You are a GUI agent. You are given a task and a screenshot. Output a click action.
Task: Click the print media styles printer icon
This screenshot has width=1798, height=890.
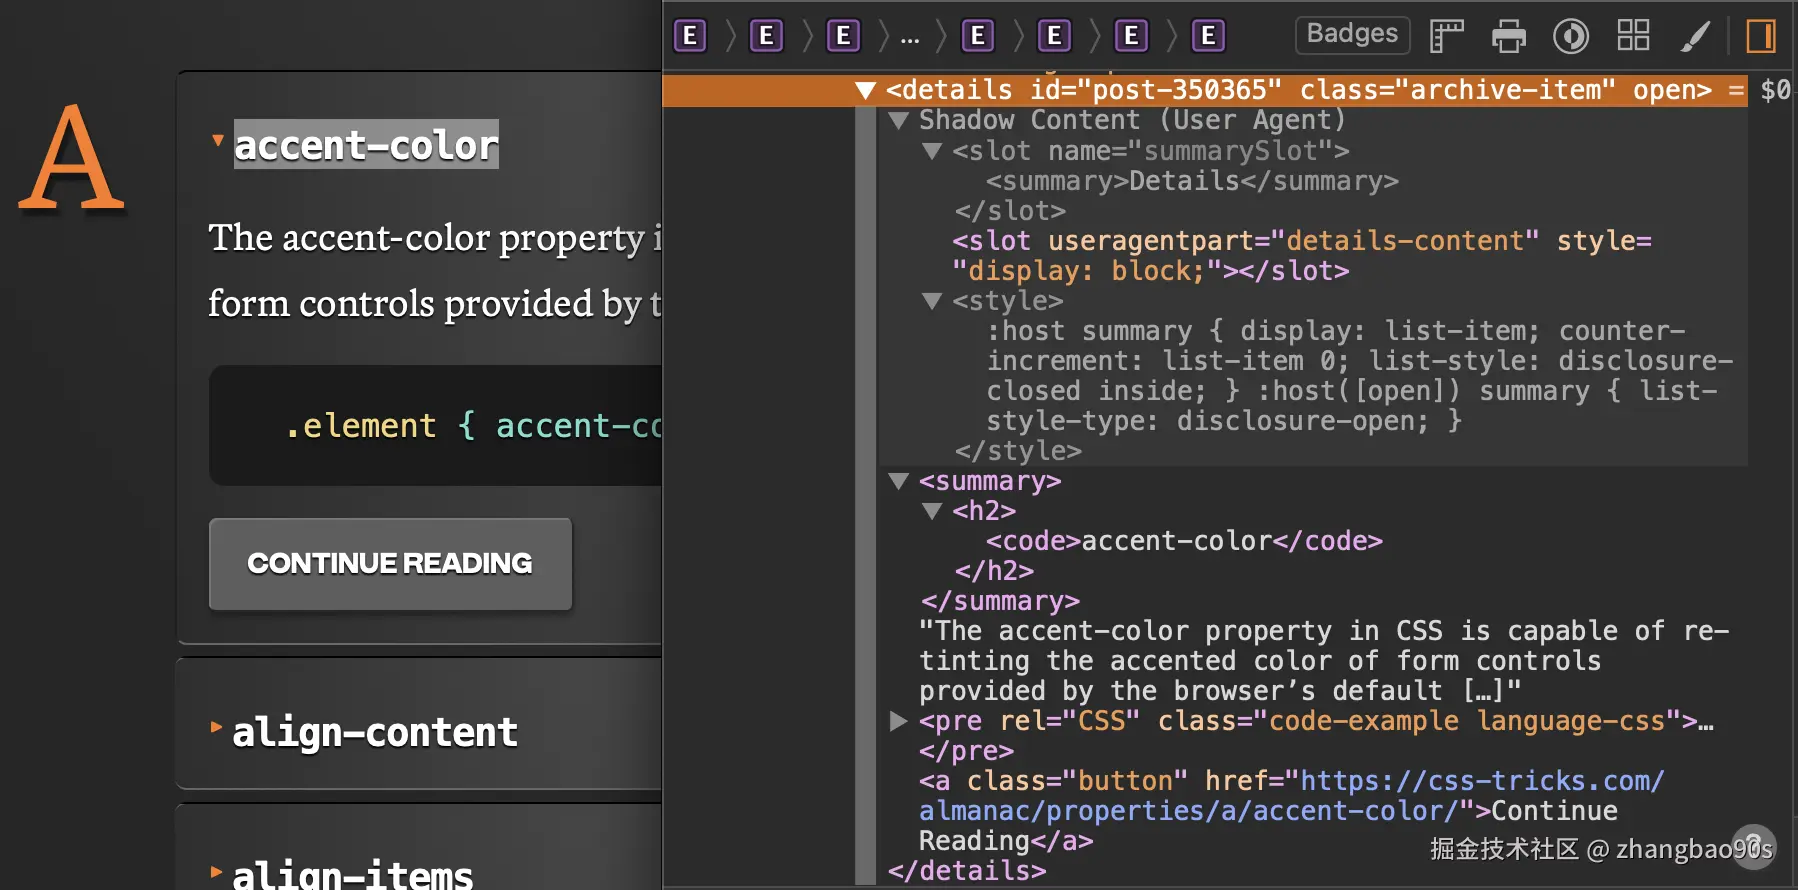pos(1508,36)
